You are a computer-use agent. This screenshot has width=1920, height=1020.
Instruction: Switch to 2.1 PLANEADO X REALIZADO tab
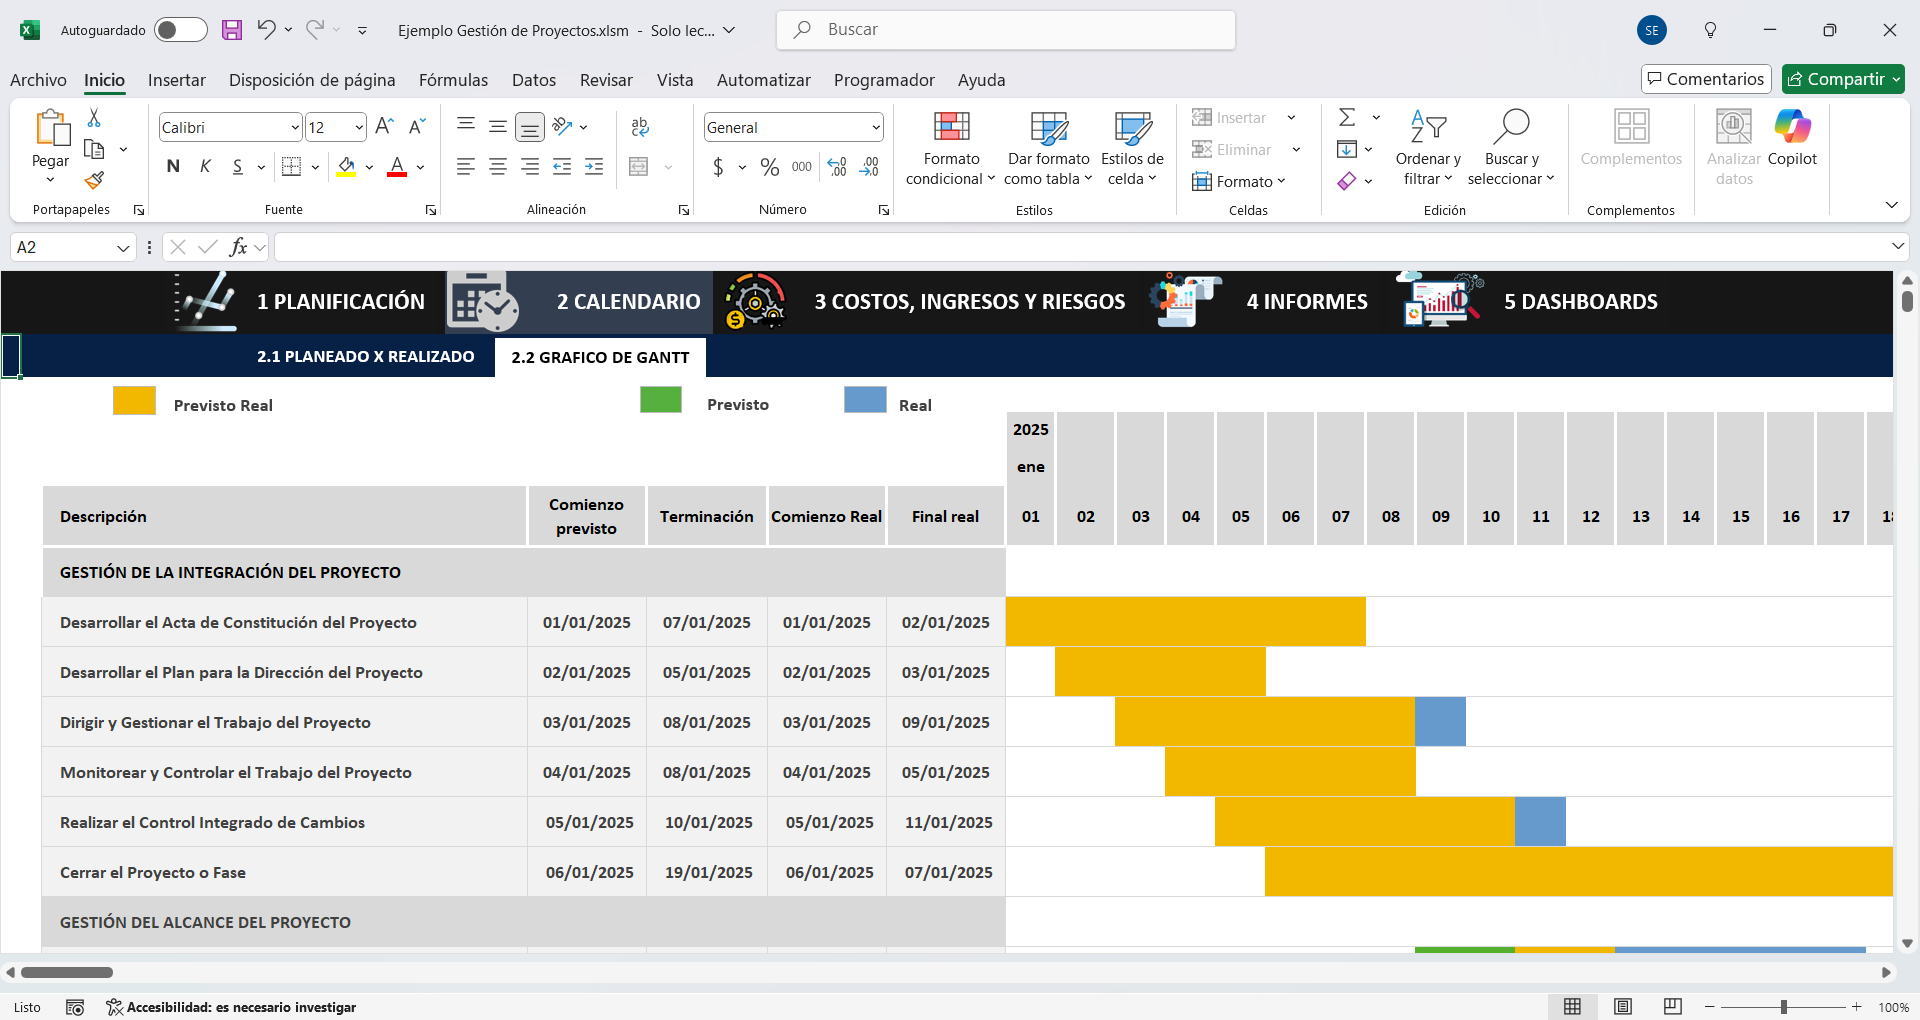(366, 356)
